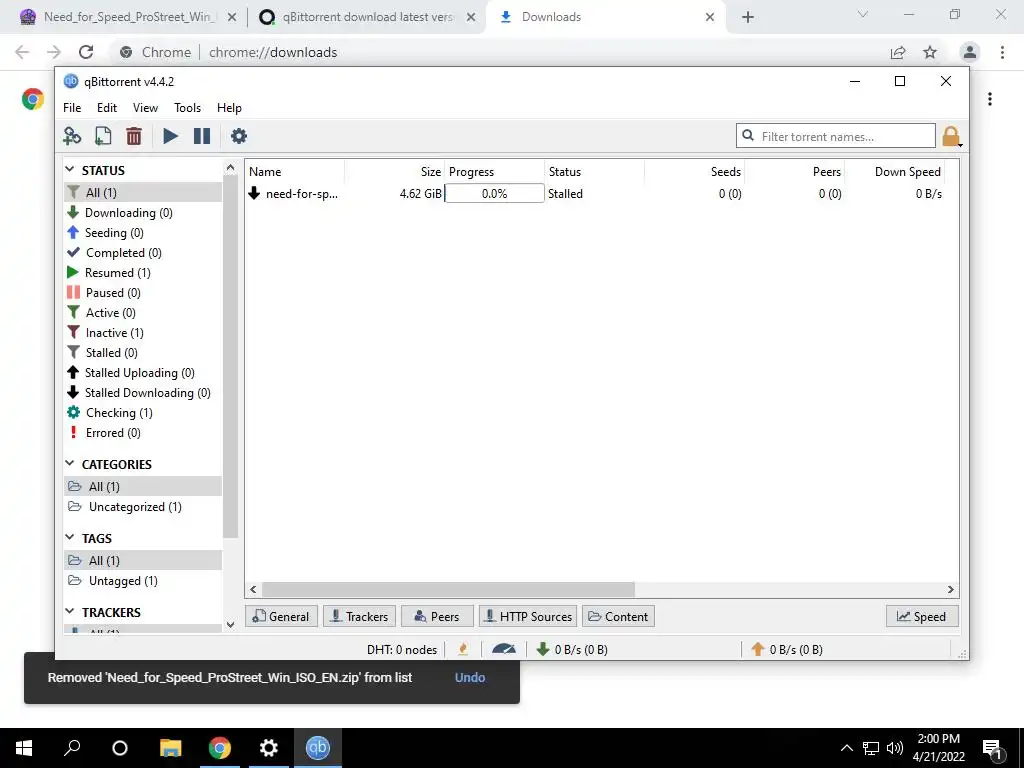Click the Speed graph button
Image resolution: width=1024 pixels, height=768 pixels.
tap(921, 616)
